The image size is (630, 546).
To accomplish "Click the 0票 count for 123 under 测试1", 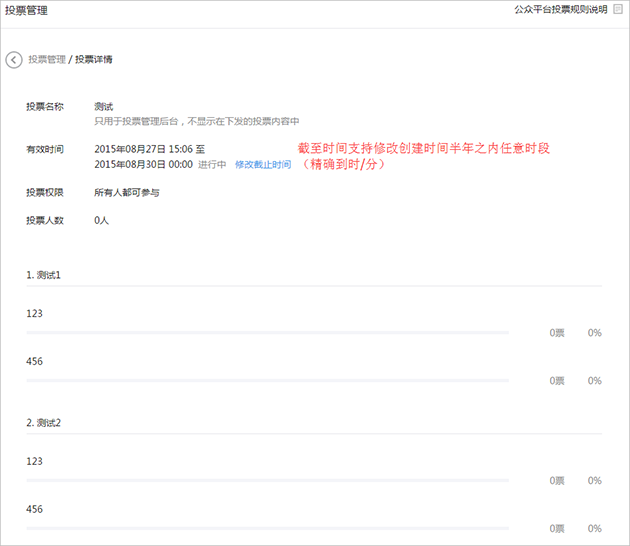I will tap(557, 333).
